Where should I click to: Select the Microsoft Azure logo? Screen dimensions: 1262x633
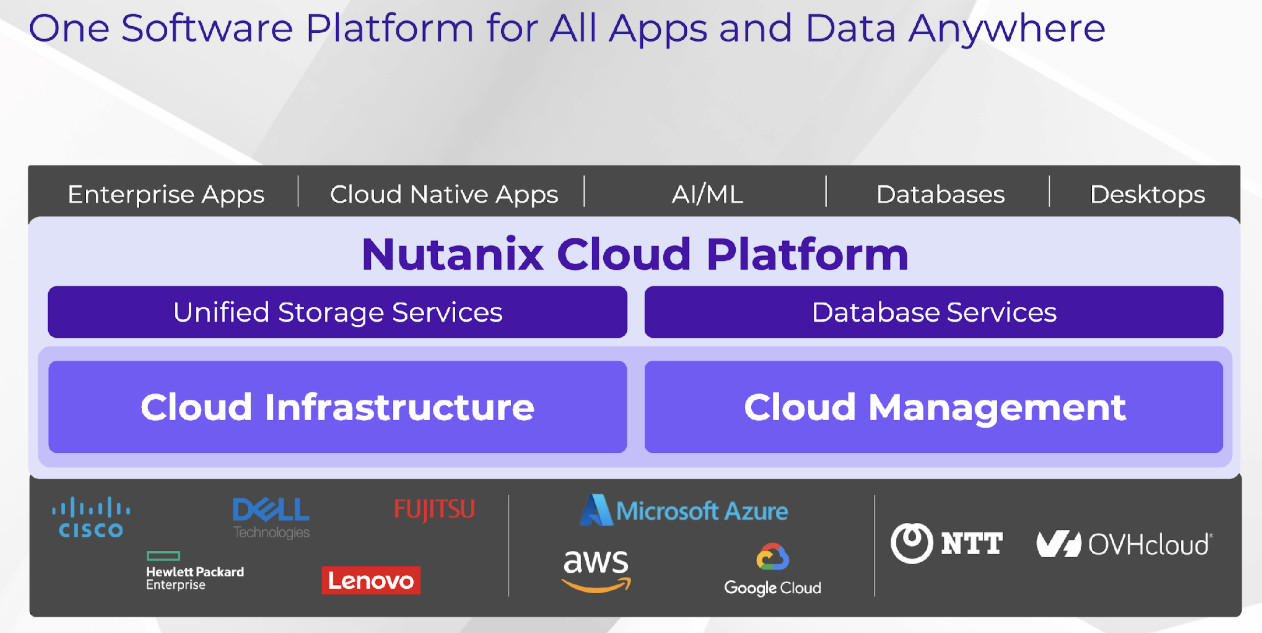coord(684,510)
